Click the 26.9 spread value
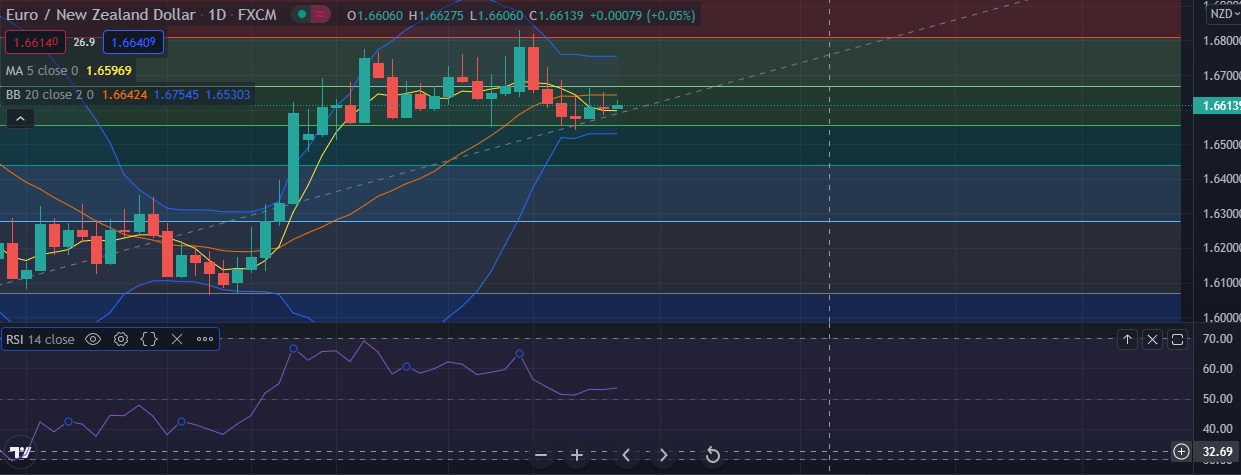This screenshot has width=1241, height=475. [x=84, y=42]
